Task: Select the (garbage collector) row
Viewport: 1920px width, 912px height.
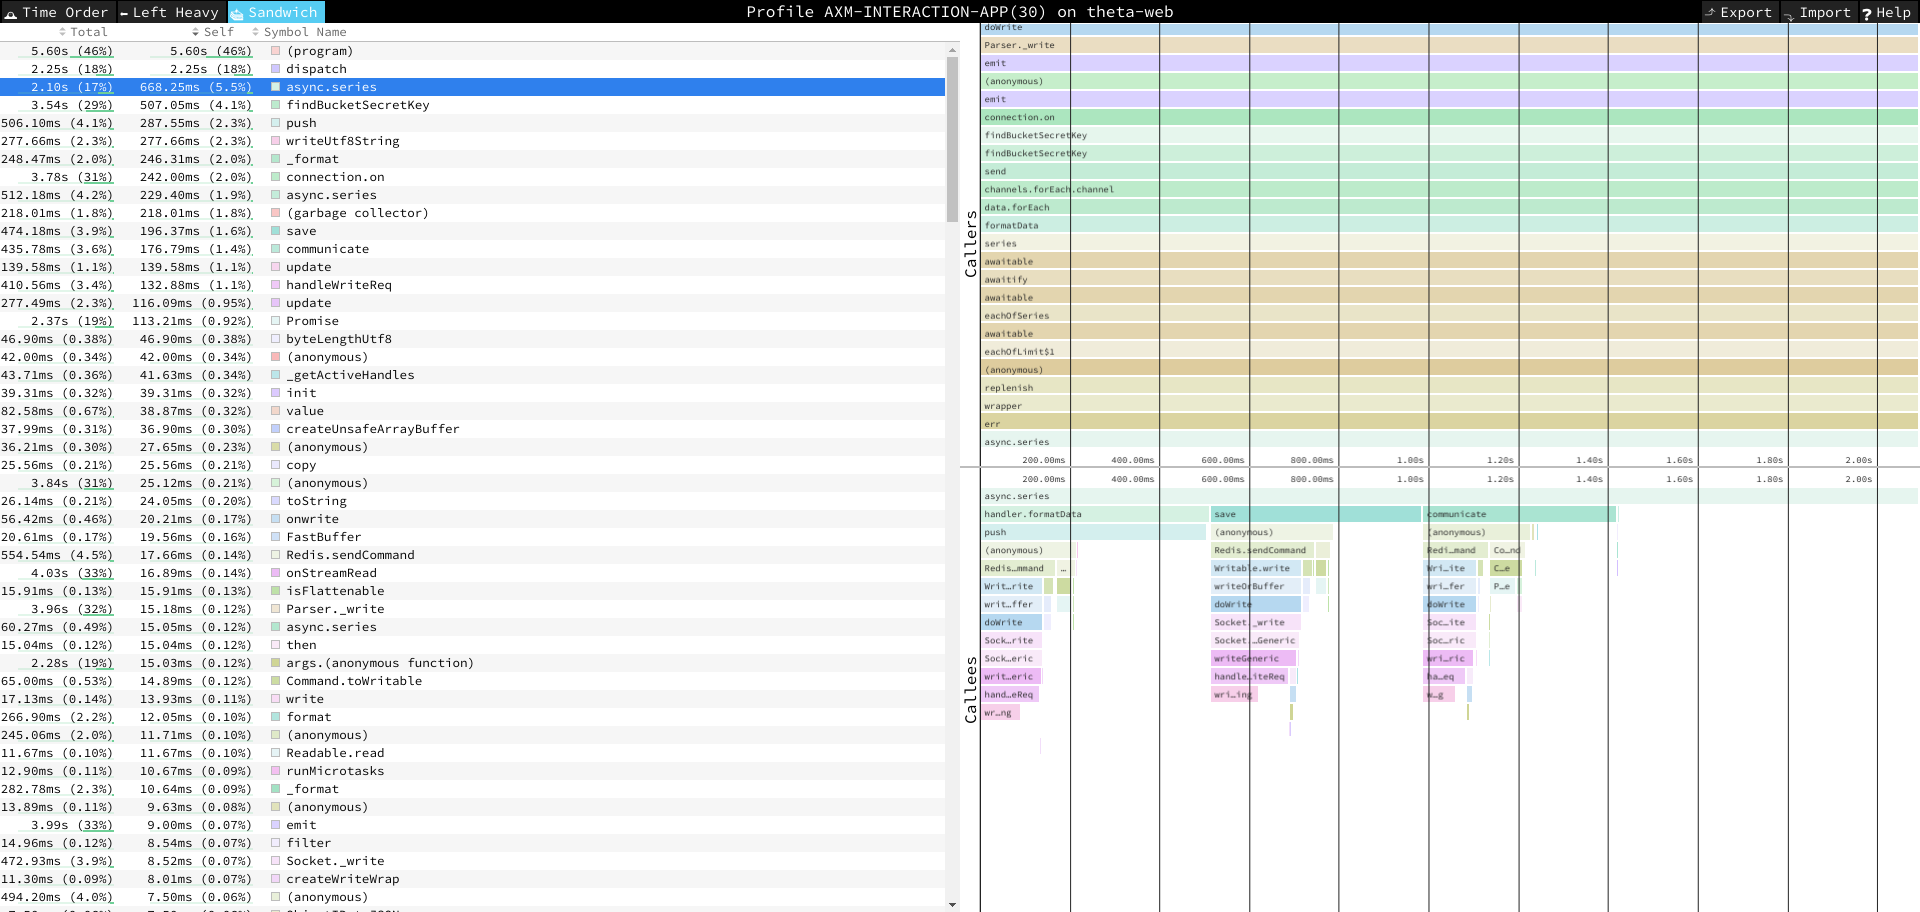Action: 472,213
